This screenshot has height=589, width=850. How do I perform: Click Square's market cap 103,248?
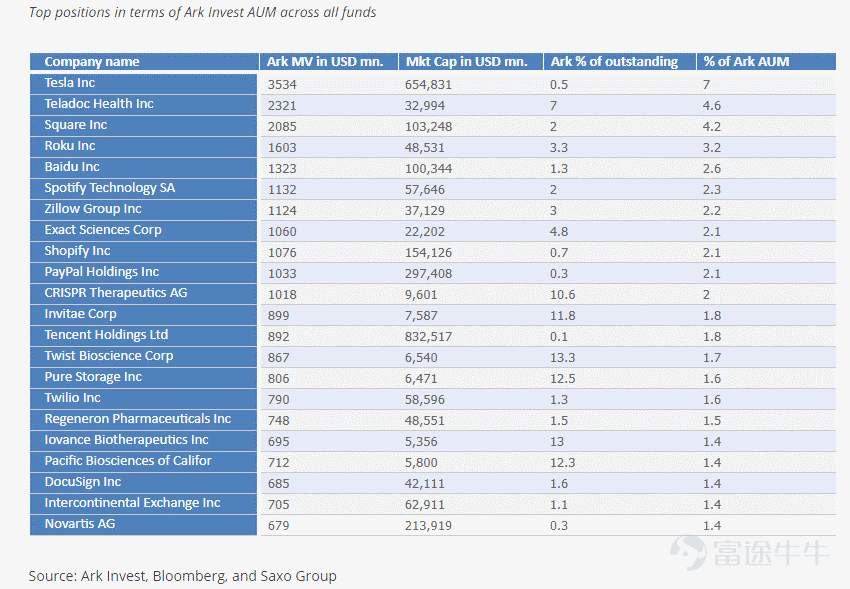(428, 127)
